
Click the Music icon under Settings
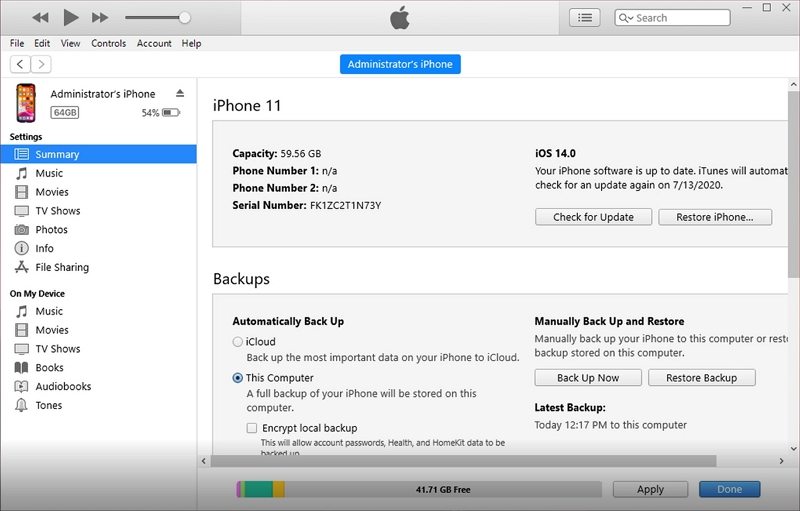(21, 173)
